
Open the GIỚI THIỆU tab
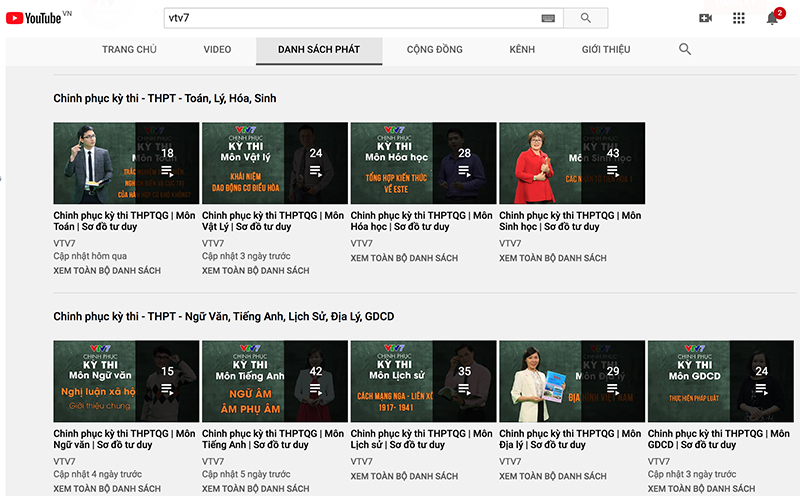click(606, 49)
